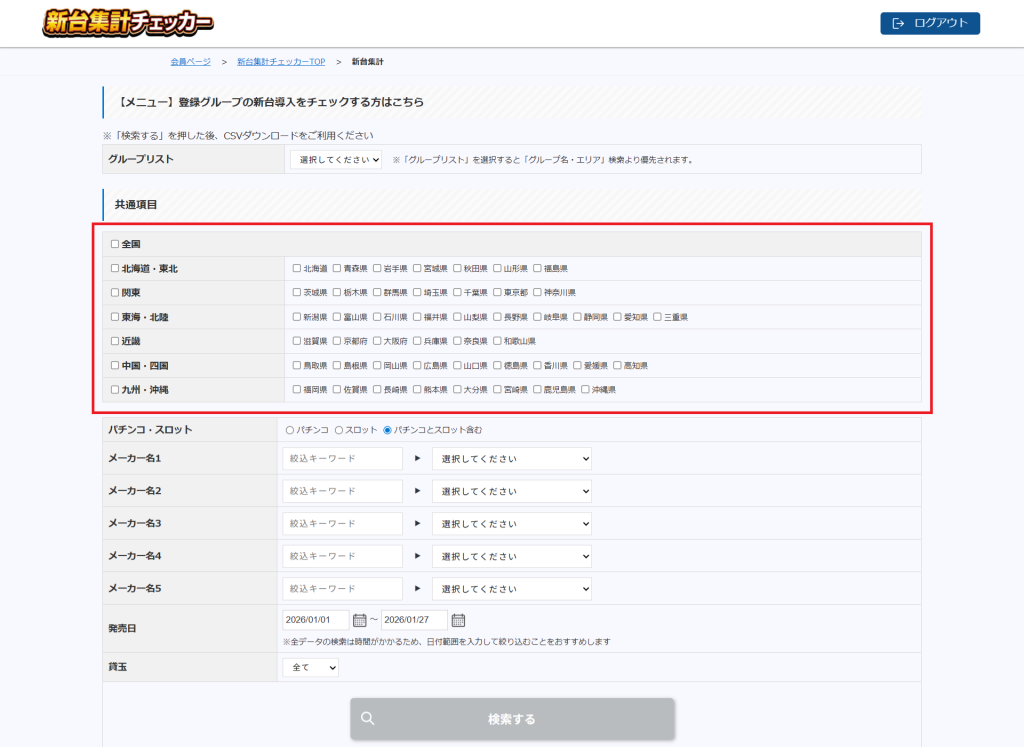The image size is (1024, 747).
Task: Open the start date calendar picker
Action: coord(360,620)
